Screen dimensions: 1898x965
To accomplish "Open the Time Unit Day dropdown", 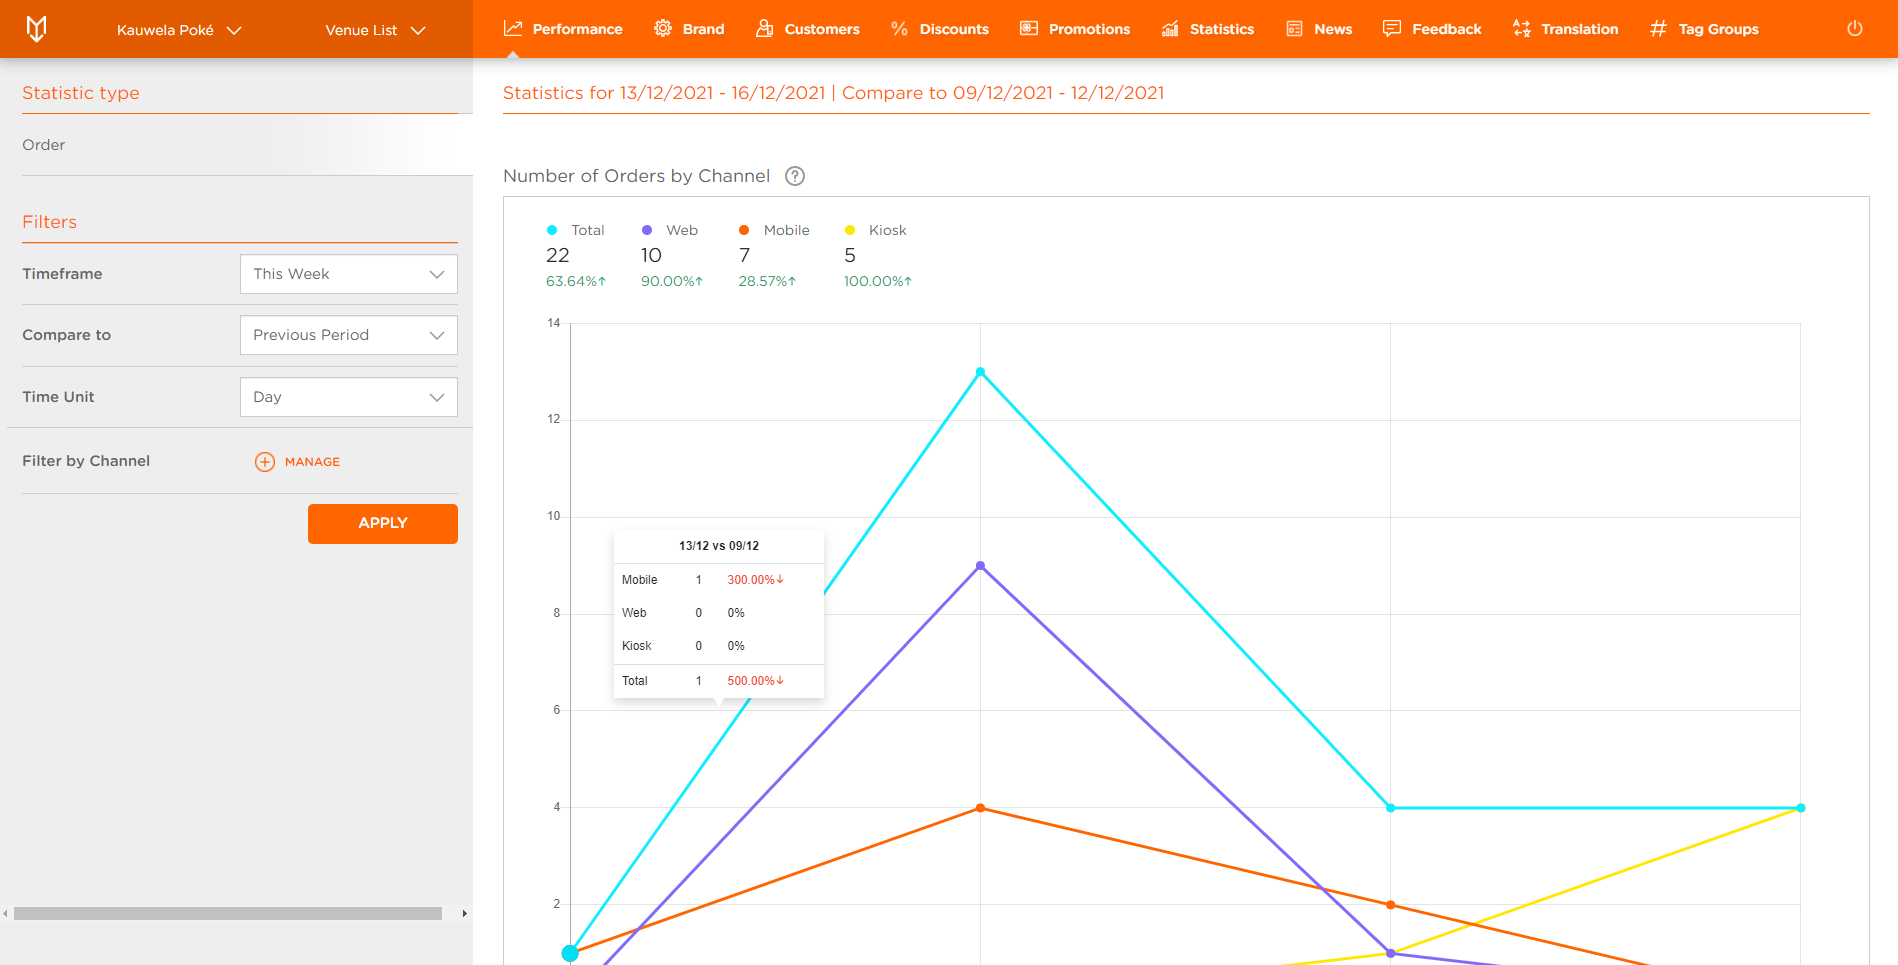I will point(349,397).
